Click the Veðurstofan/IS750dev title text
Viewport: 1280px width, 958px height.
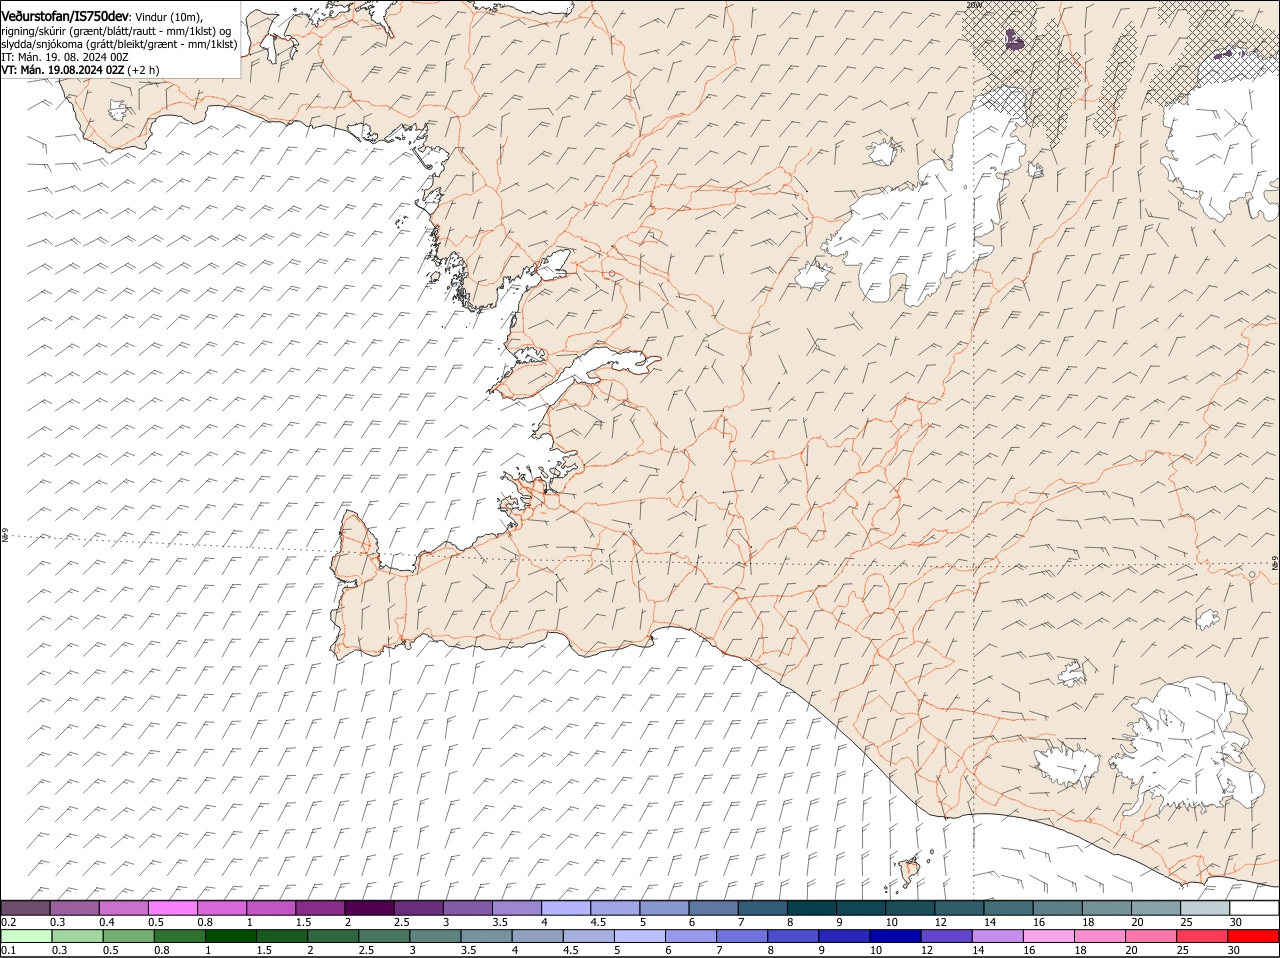(65, 17)
